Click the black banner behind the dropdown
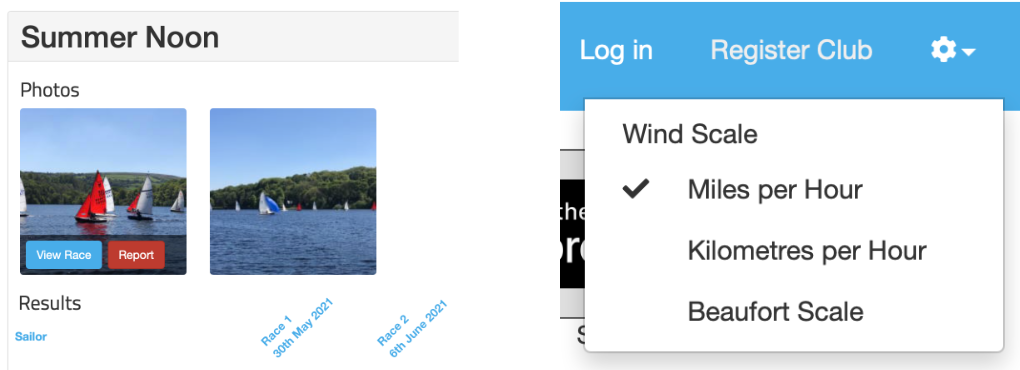 pyautogui.click(x=572, y=234)
